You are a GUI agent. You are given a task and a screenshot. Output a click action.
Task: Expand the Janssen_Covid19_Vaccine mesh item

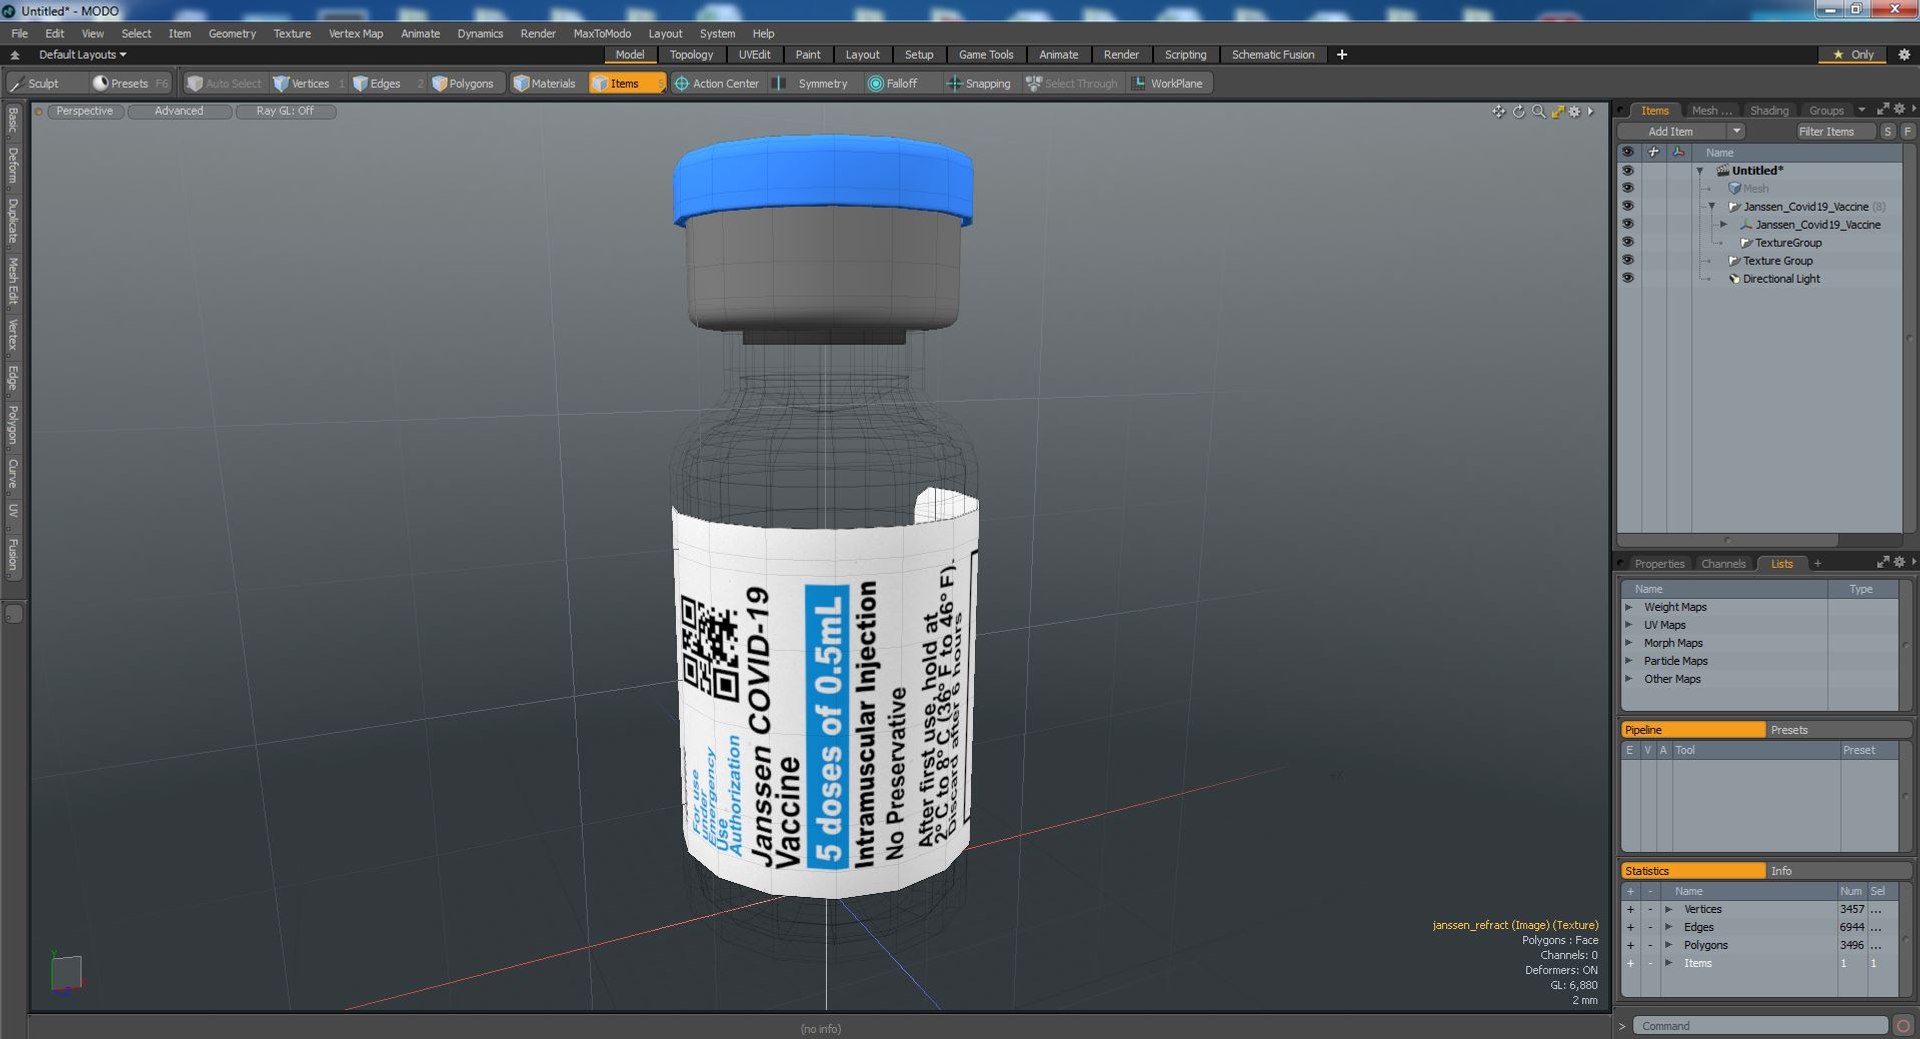pos(1723,225)
